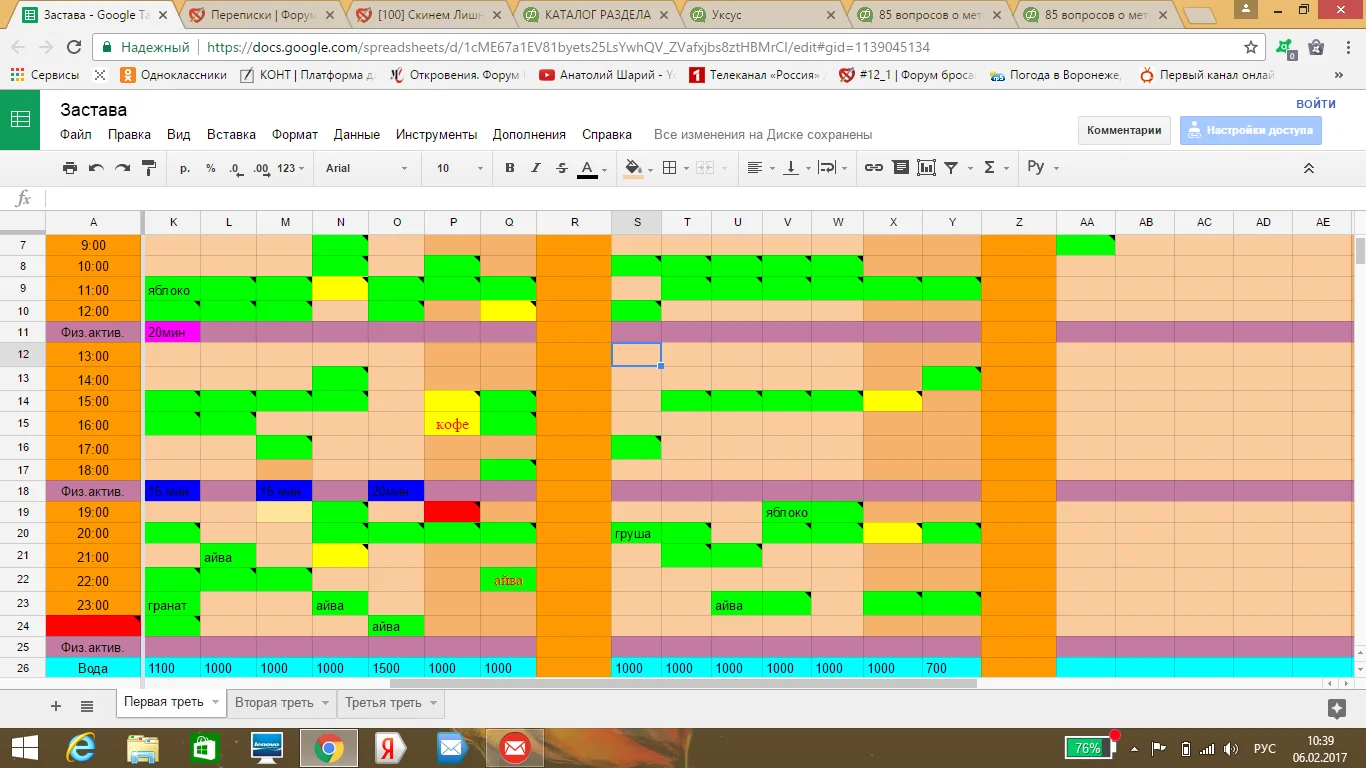Increase decimal places

[262, 168]
